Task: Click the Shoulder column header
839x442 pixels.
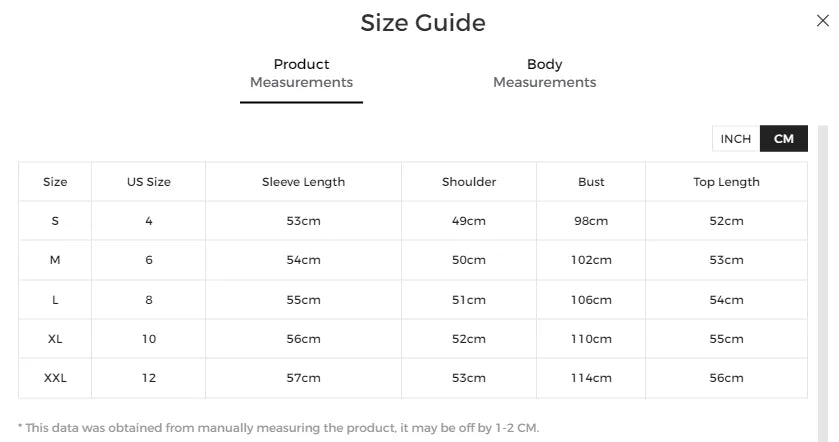Action: (469, 182)
